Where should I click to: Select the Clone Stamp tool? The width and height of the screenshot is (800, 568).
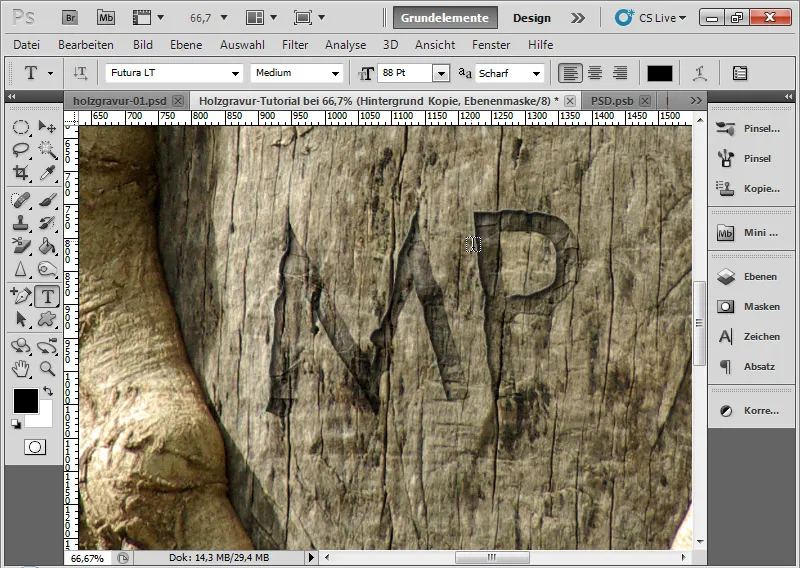(x=20, y=223)
